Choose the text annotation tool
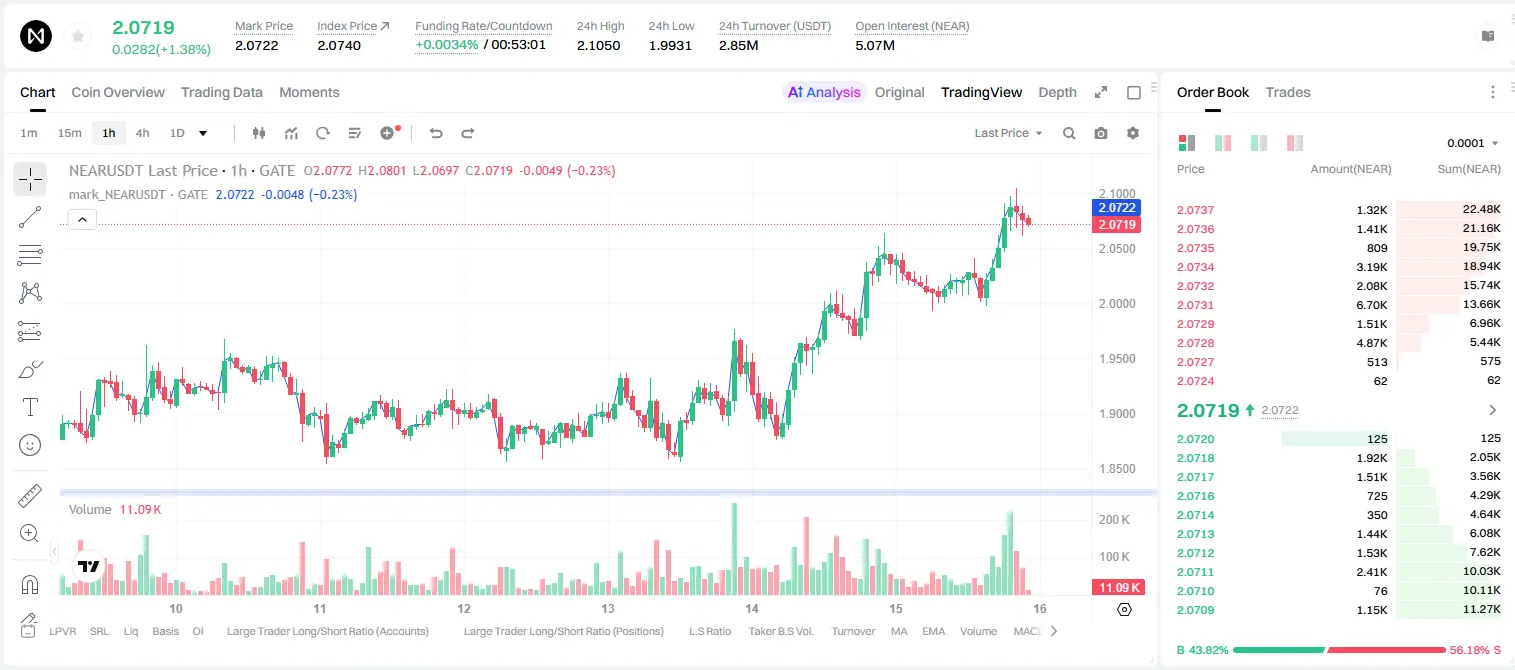The width and height of the screenshot is (1515, 670). coord(30,407)
